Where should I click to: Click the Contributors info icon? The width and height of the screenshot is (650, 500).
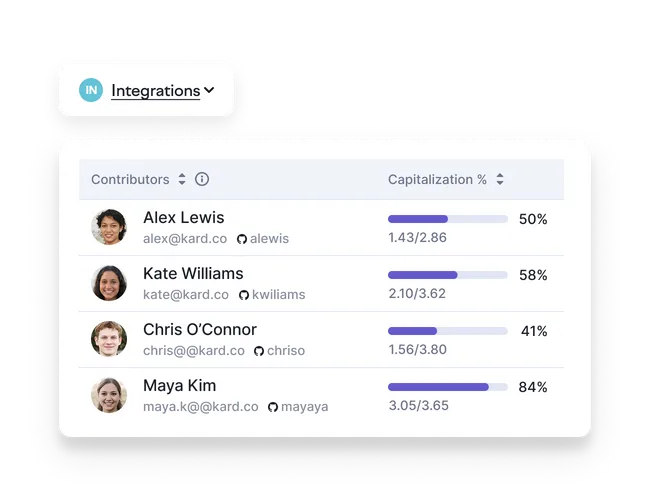[x=202, y=179]
